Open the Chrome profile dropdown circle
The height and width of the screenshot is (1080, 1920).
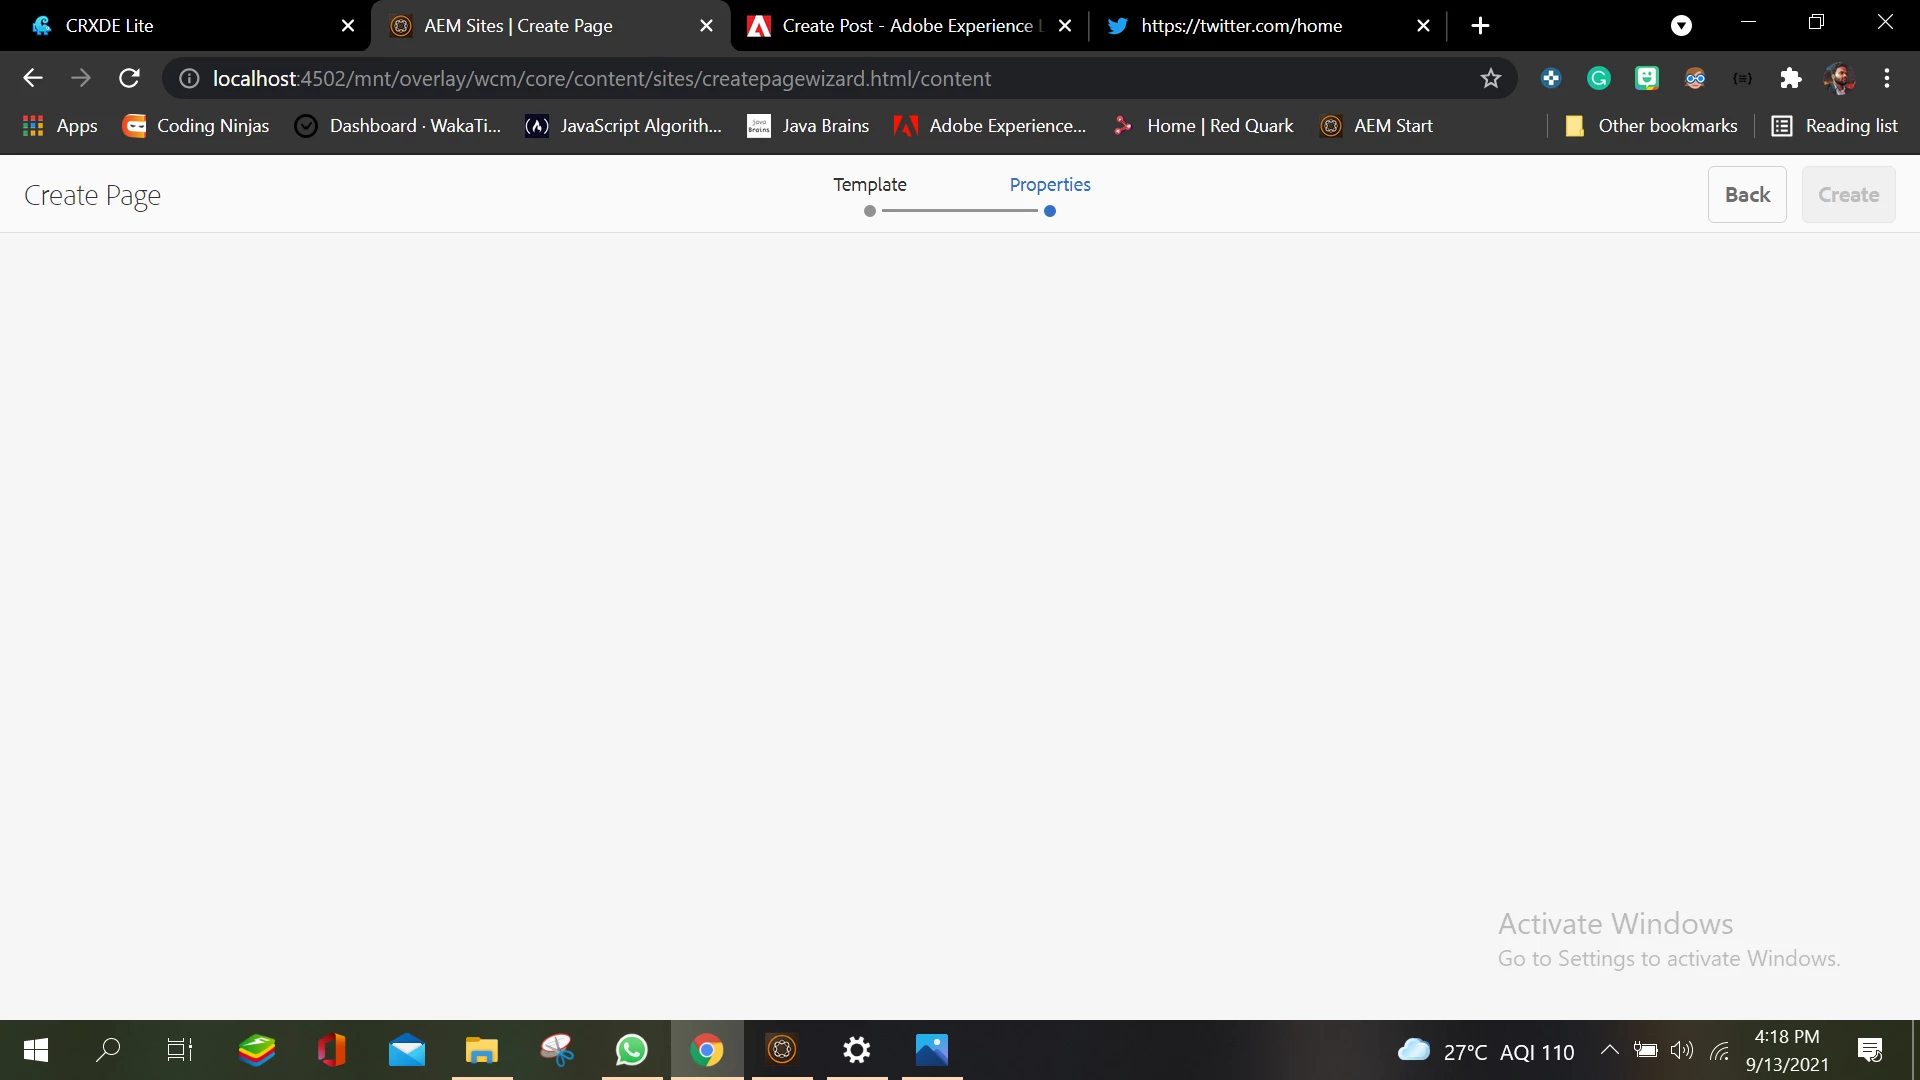1681,26
